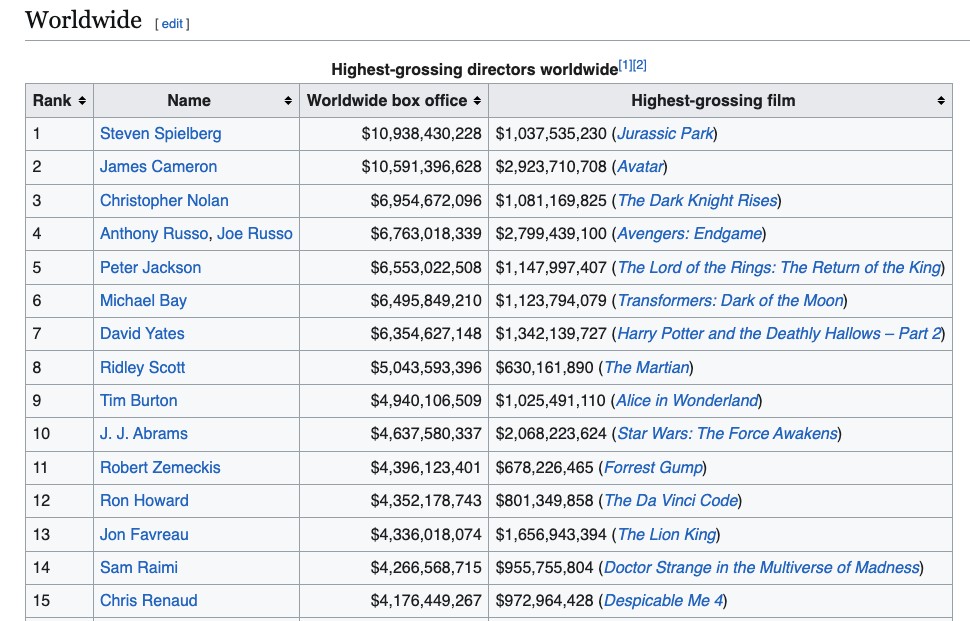This screenshot has width=970, height=621.
Task: Open citation reference [1]
Action: pos(625,65)
